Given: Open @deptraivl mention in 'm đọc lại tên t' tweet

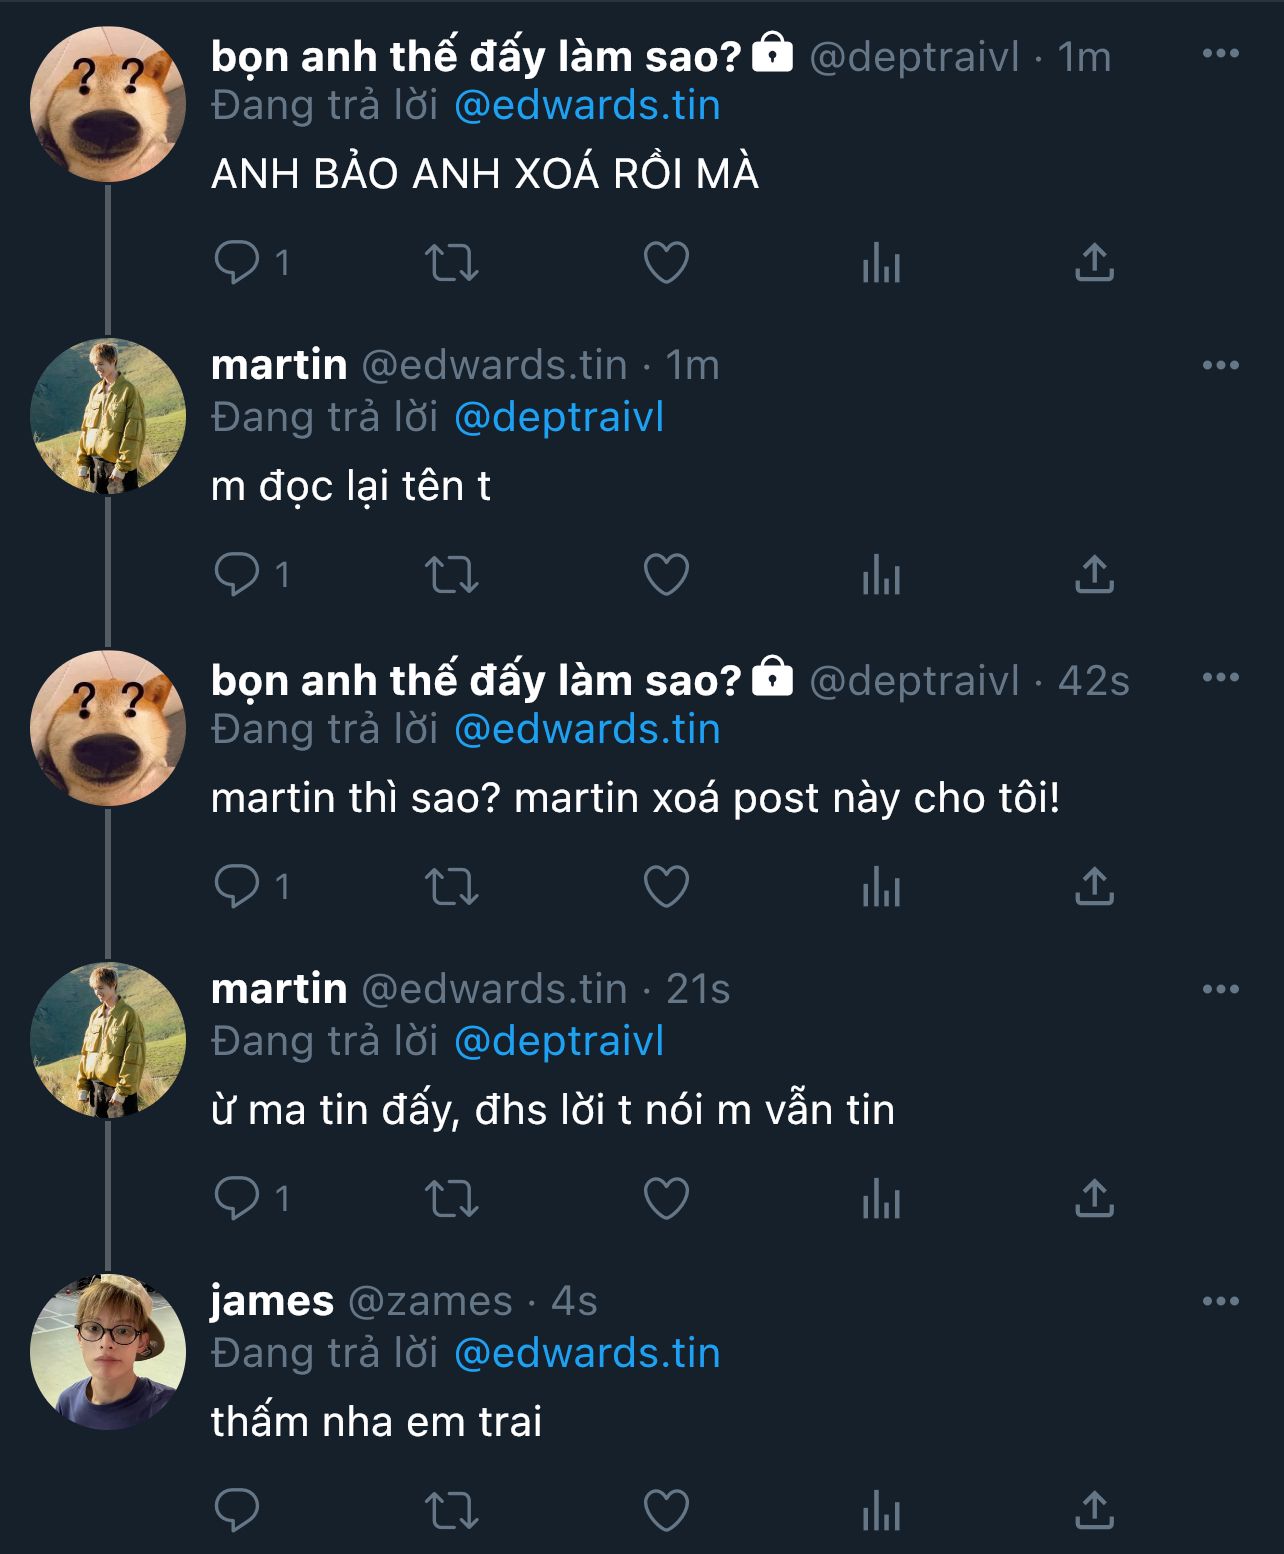Looking at the screenshot, I should 559,418.
